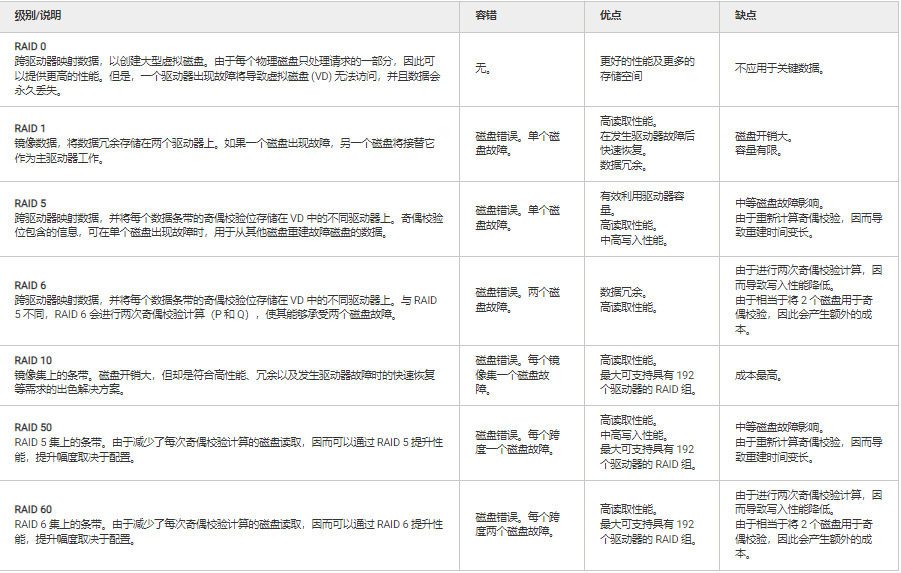Click RAID 50 advantage 中高写入性能
The height and width of the screenshot is (573, 901).
click(634, 435)
